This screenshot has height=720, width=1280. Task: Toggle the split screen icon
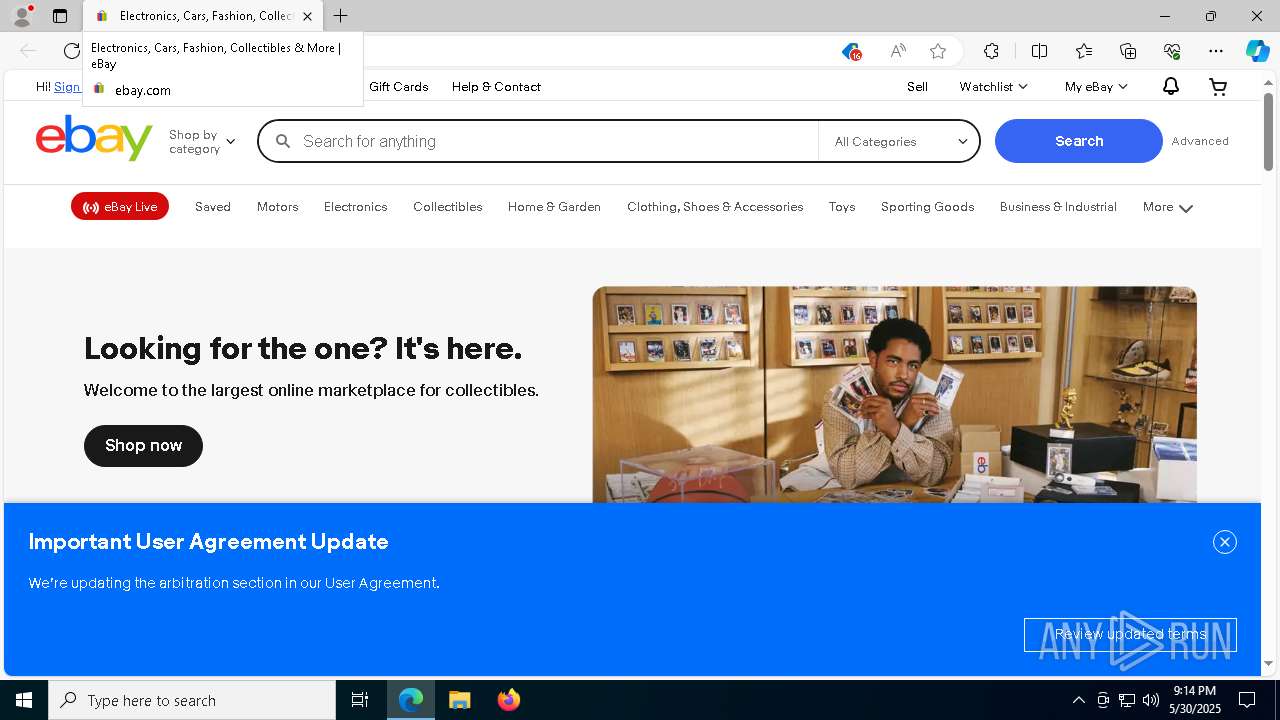pyautogui.click(x=1039, y=51)
